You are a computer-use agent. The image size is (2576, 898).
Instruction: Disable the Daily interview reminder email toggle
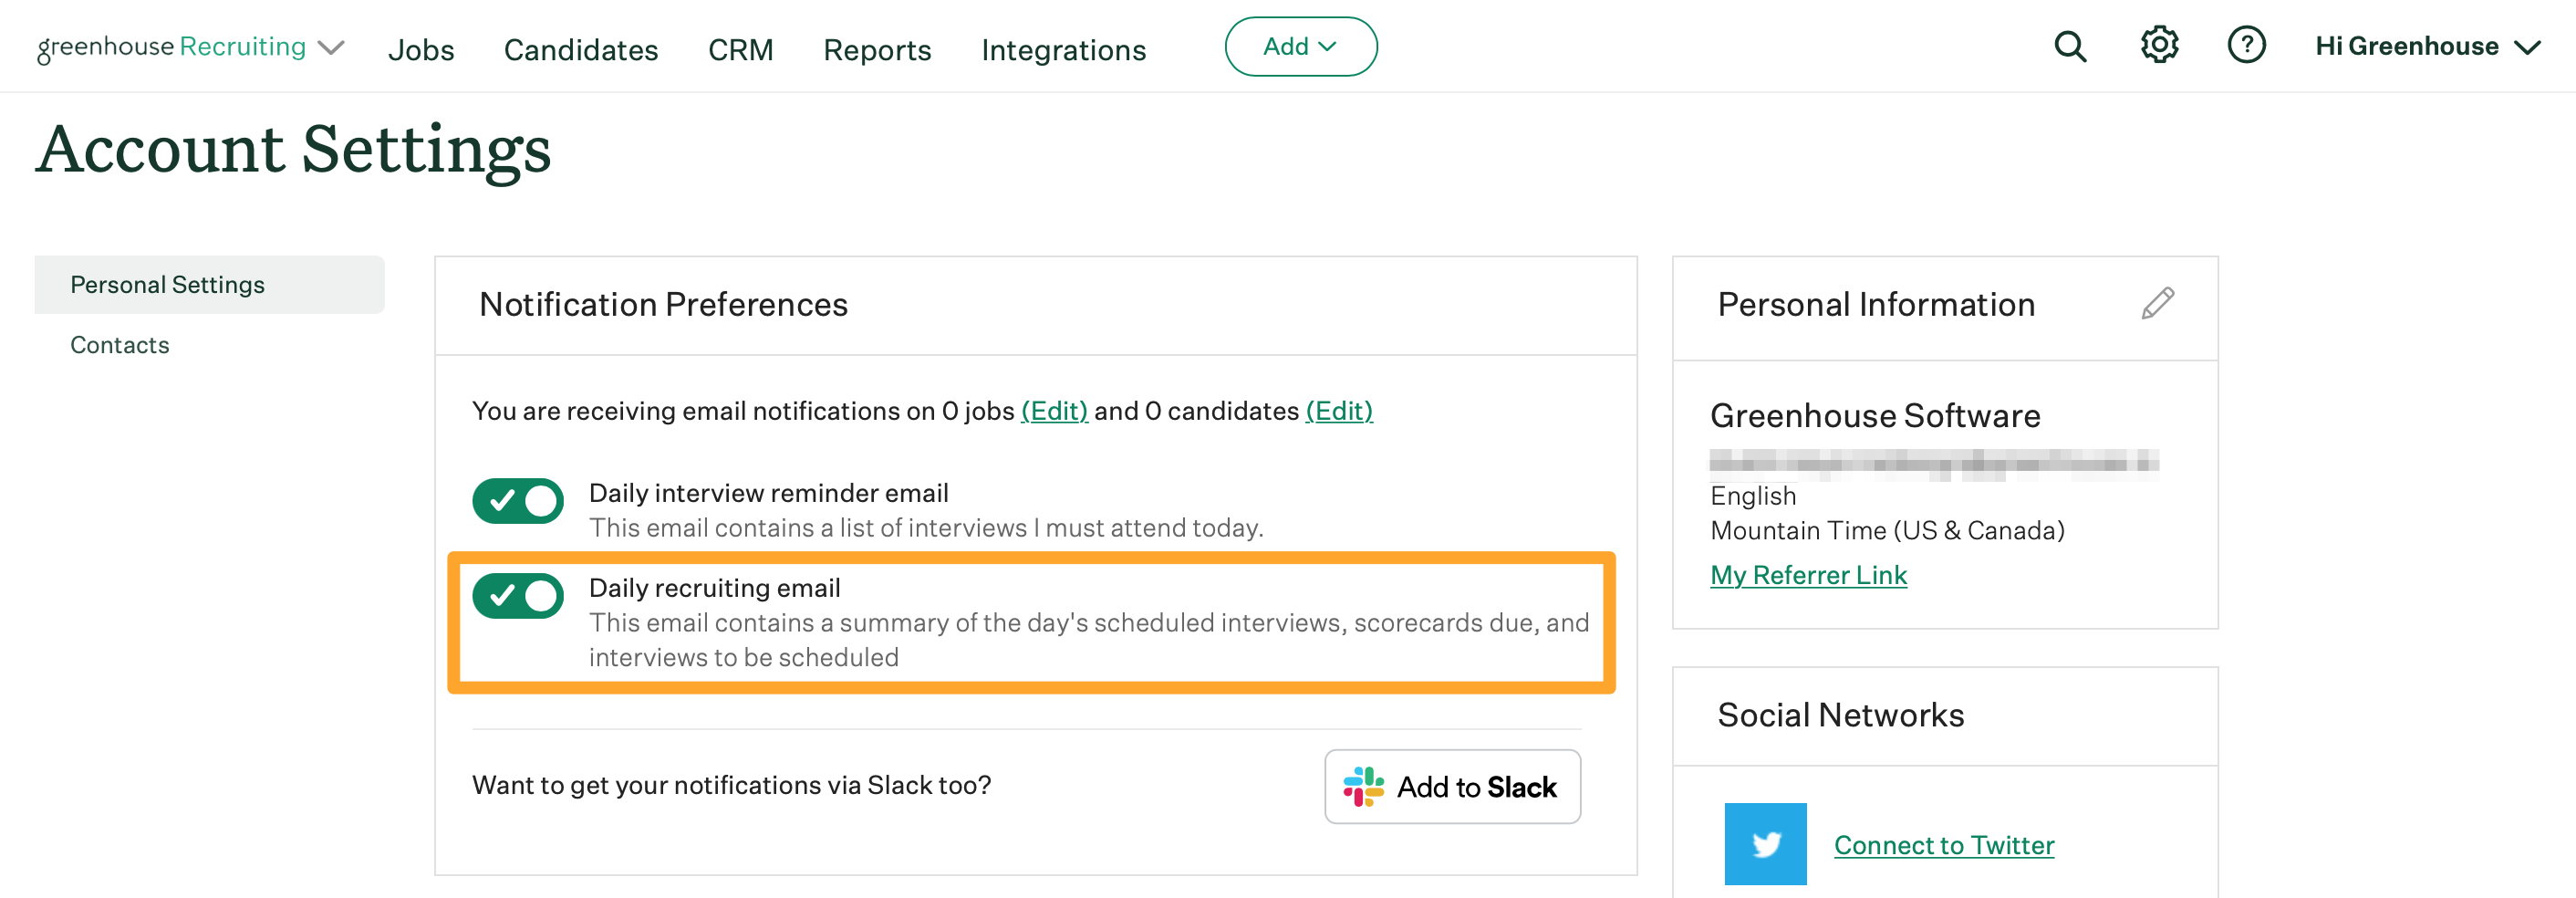tap(518, 501)
